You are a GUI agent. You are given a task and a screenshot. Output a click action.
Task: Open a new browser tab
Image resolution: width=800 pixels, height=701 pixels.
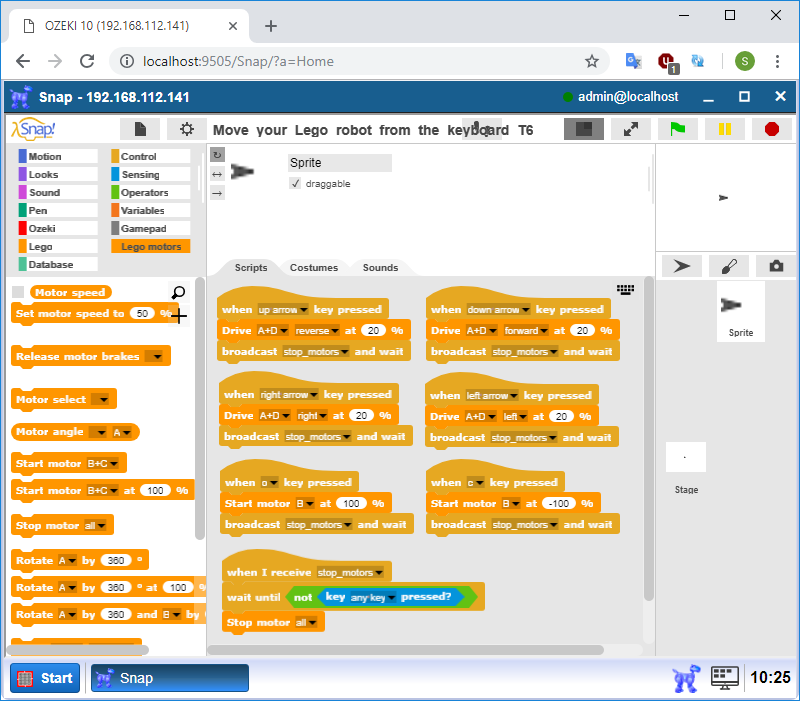[x=271, y=26]
